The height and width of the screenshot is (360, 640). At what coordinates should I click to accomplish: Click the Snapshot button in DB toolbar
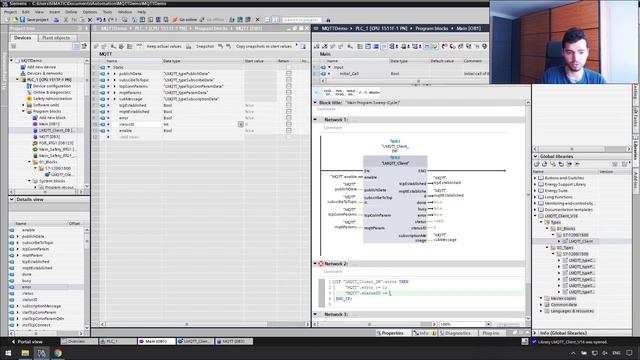(205, 47)
